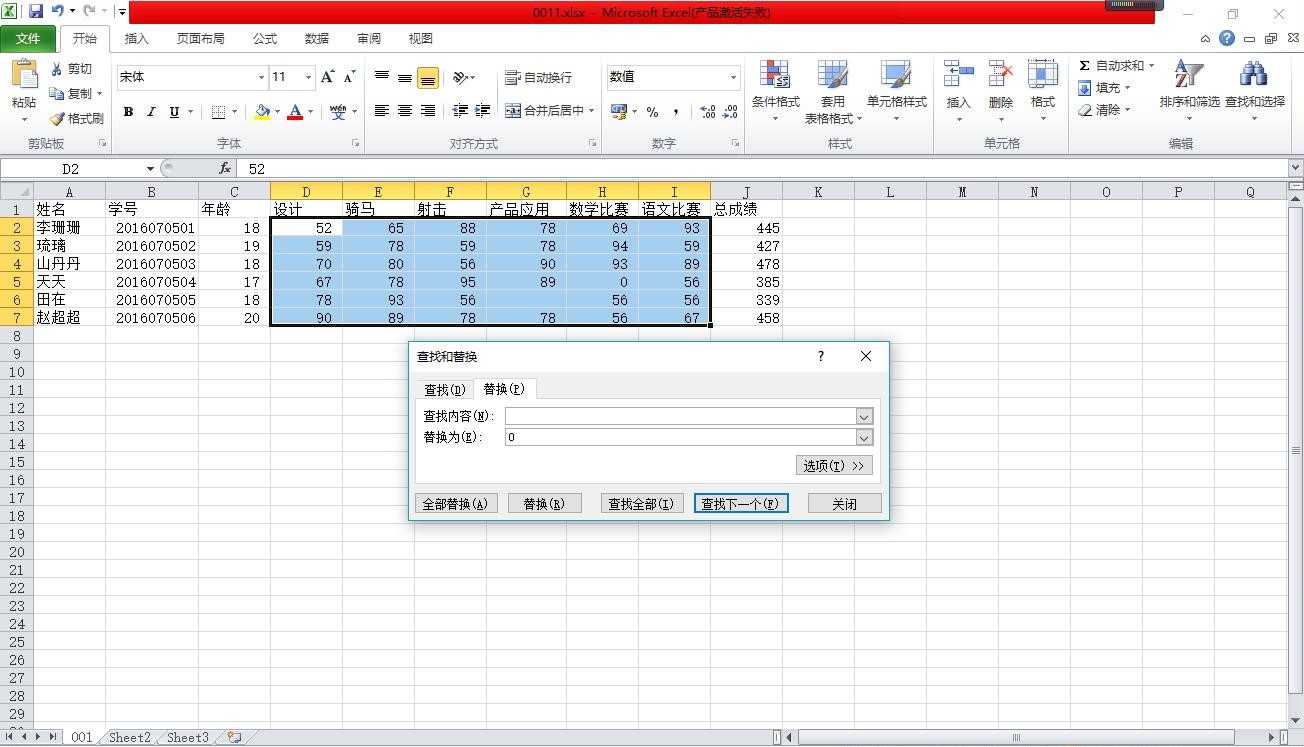The width and height of the screenshot is (1304, 747).
Task: Open Sort and Filter (排序和筛选)
Action: (x=1189, y=90)
